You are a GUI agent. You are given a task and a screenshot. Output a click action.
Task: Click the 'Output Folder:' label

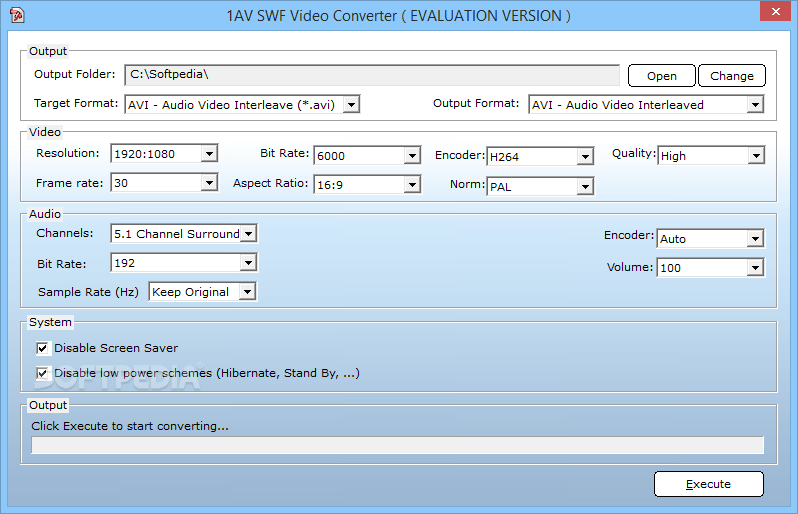(x=75, y=74)
